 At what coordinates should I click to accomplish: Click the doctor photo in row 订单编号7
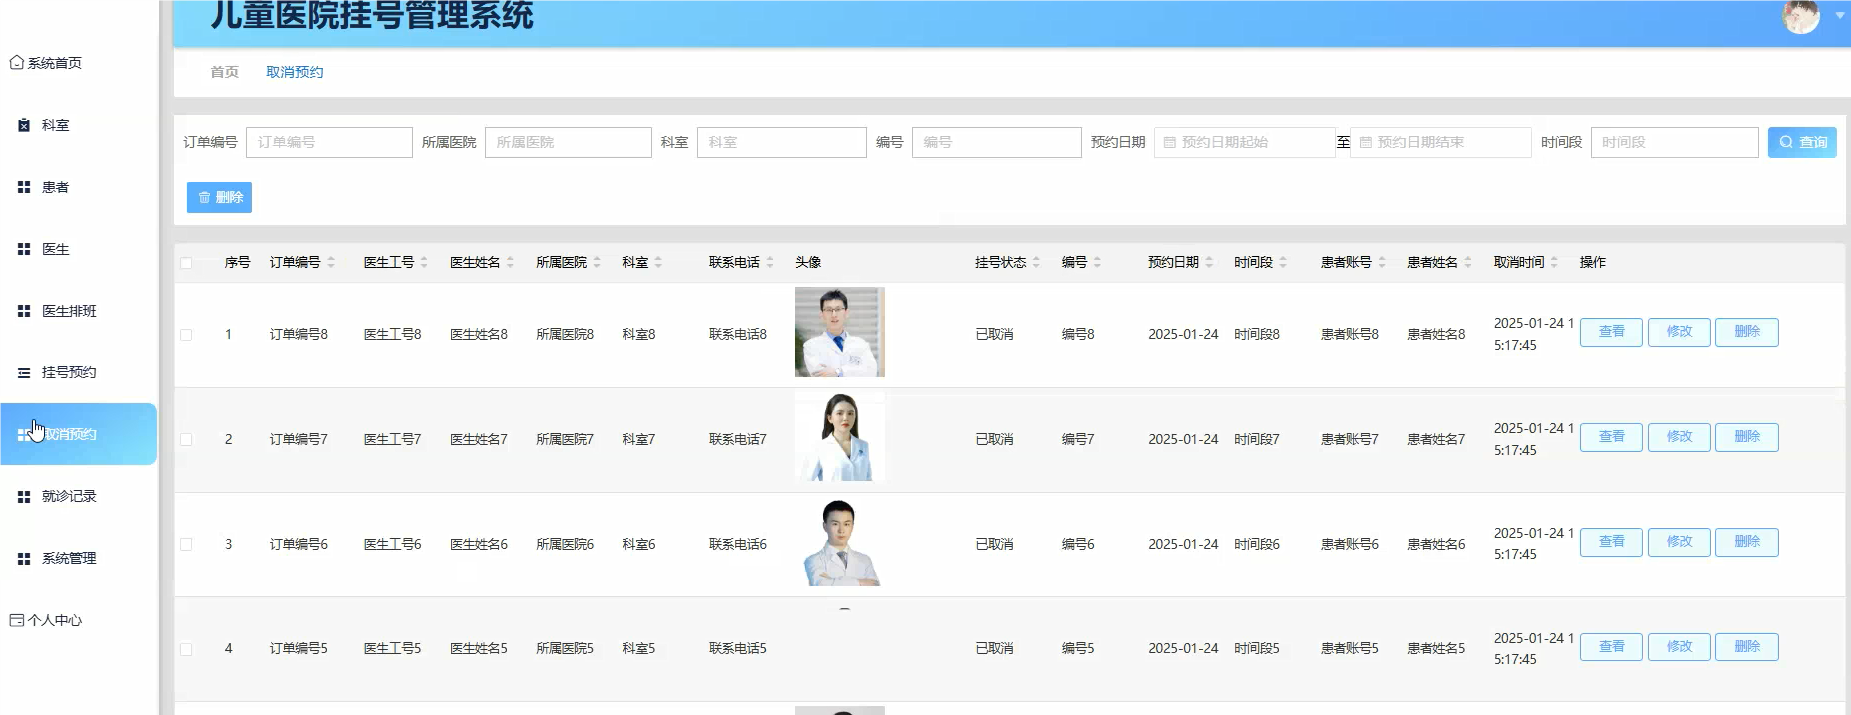pyautogui.click(x=840, y=437)
